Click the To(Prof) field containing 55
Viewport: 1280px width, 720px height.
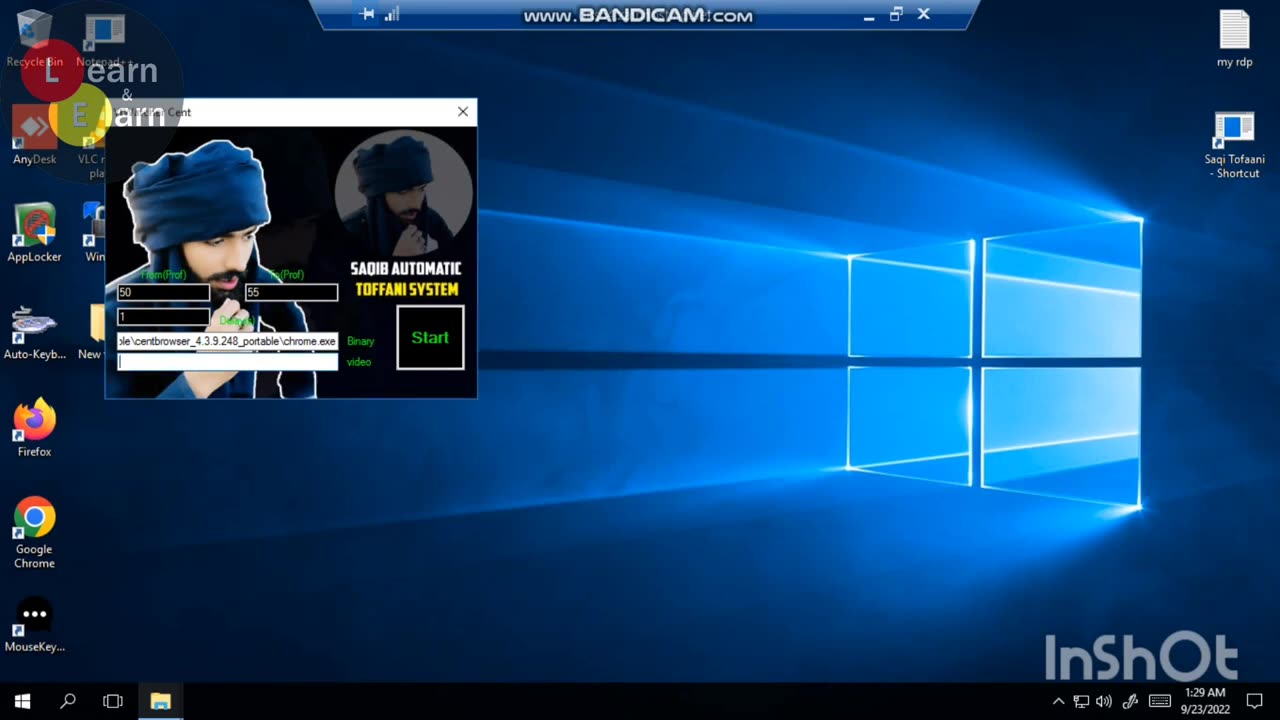coord(291,292)
